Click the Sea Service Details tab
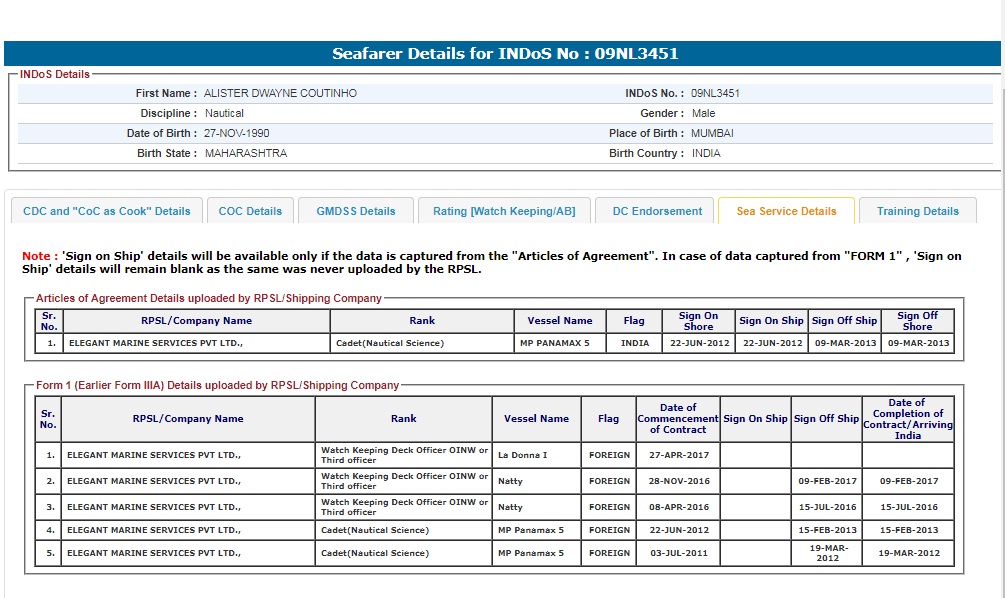 pyautogui.click(x=786, y=211)
